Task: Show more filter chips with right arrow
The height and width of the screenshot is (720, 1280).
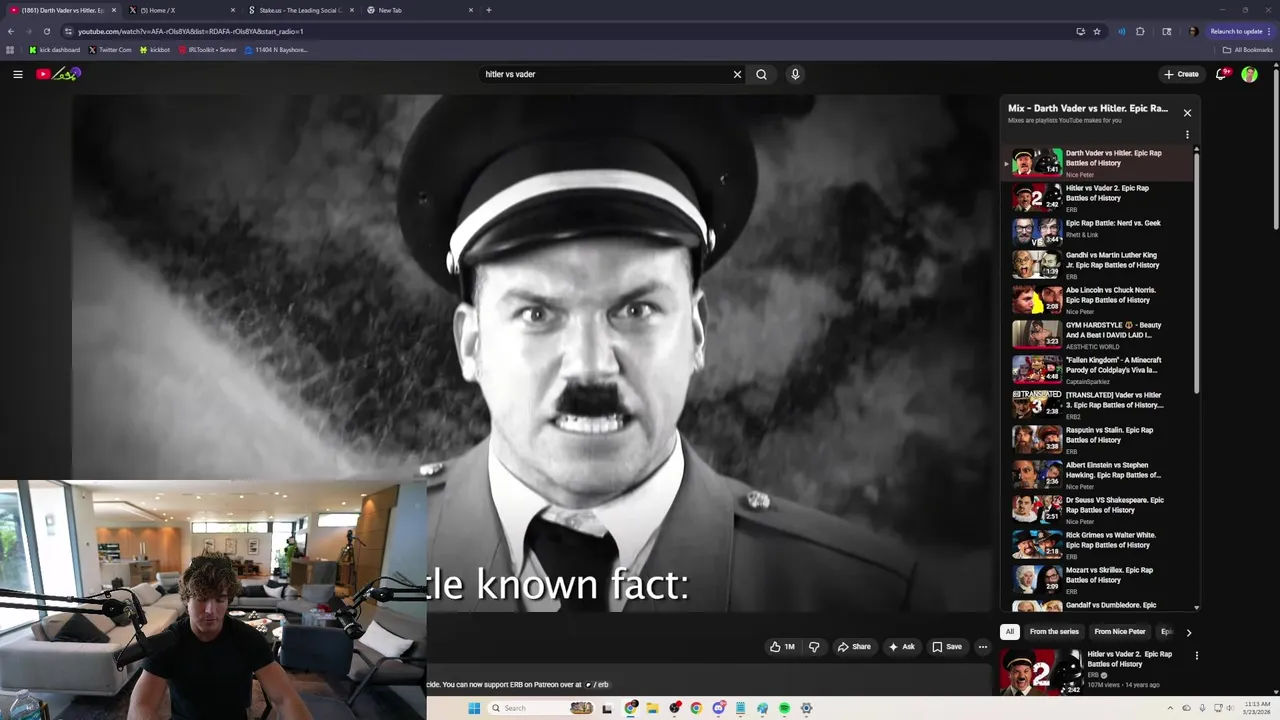Action: 1188,632
